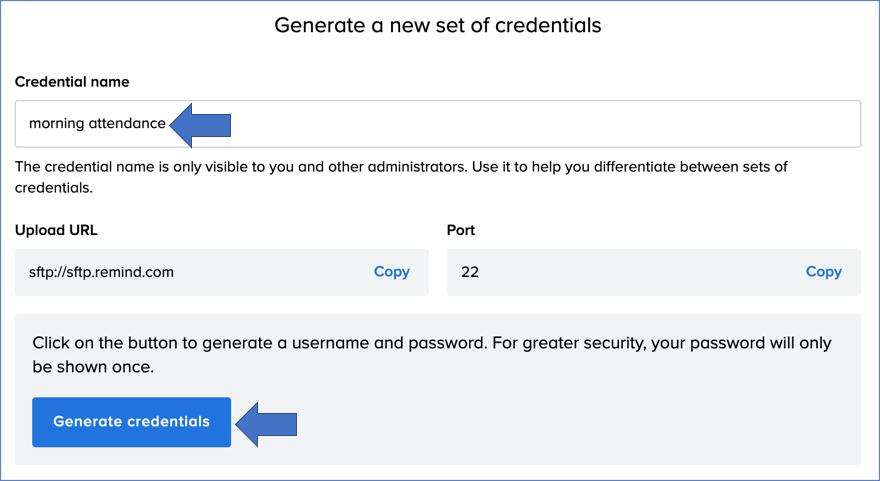This screenshot has width=880, height=481.
Task: Copy the Upload URL value
Action: point(391,272)
